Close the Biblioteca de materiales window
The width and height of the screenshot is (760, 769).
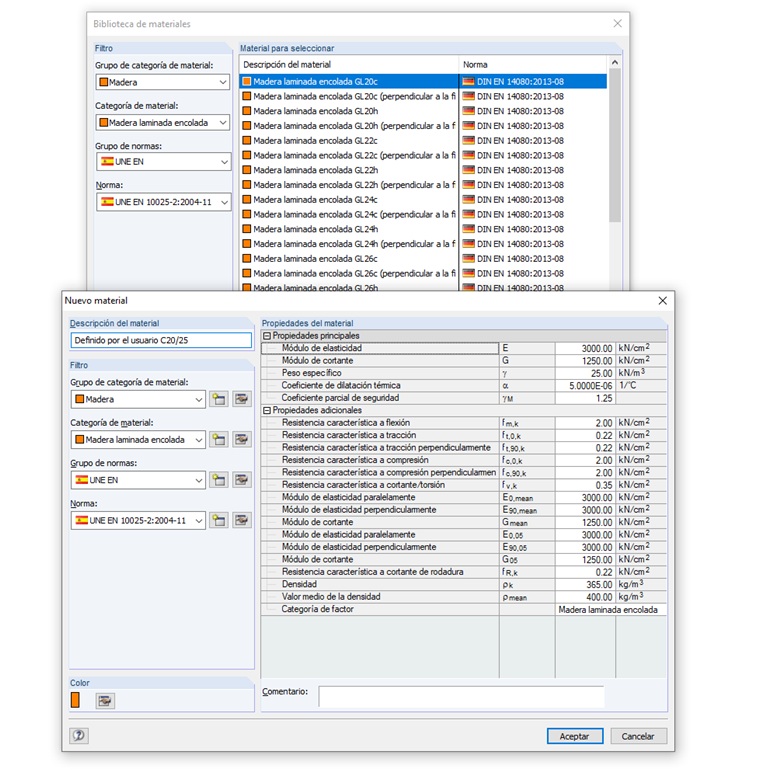point(617,24)
